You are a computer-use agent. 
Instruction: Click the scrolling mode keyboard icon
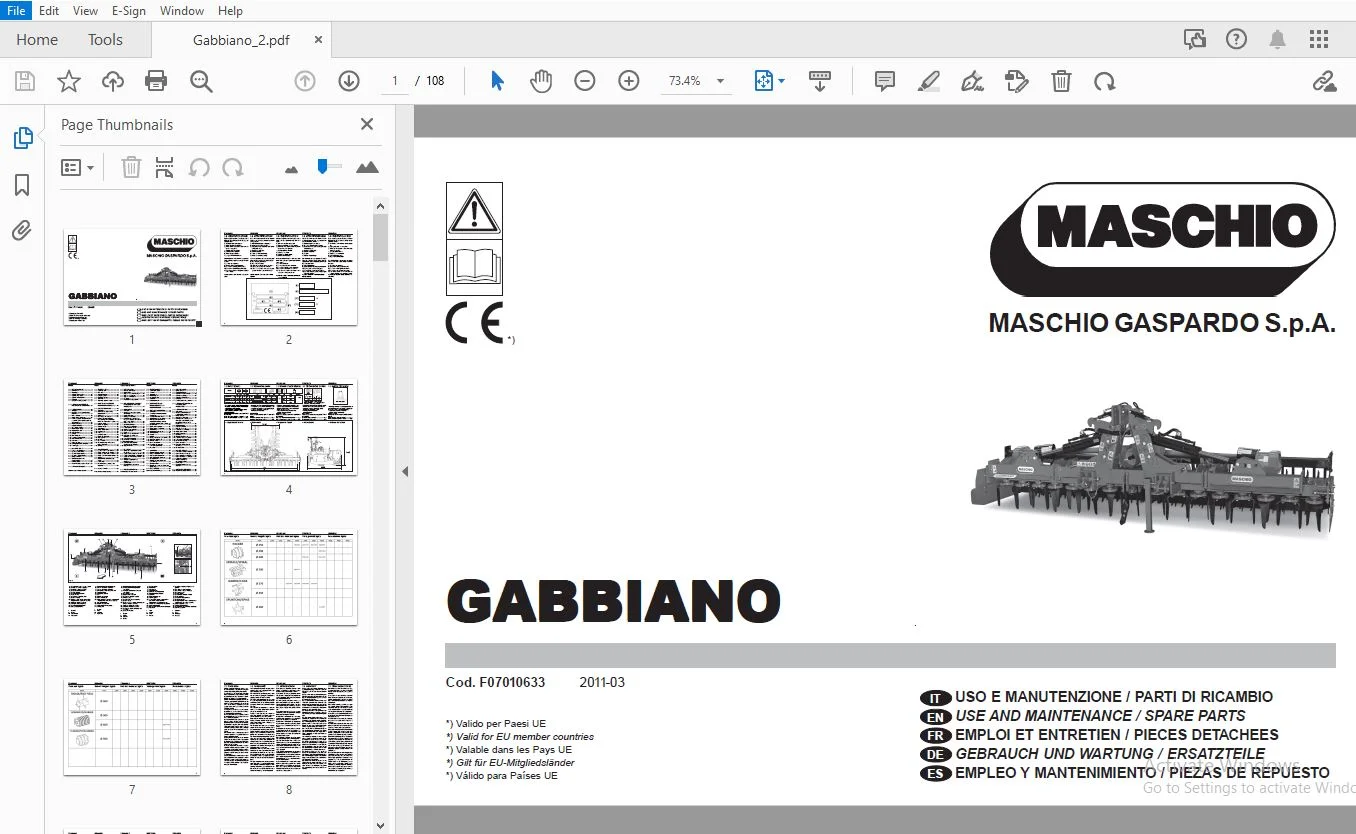click(x=820, y=81)
